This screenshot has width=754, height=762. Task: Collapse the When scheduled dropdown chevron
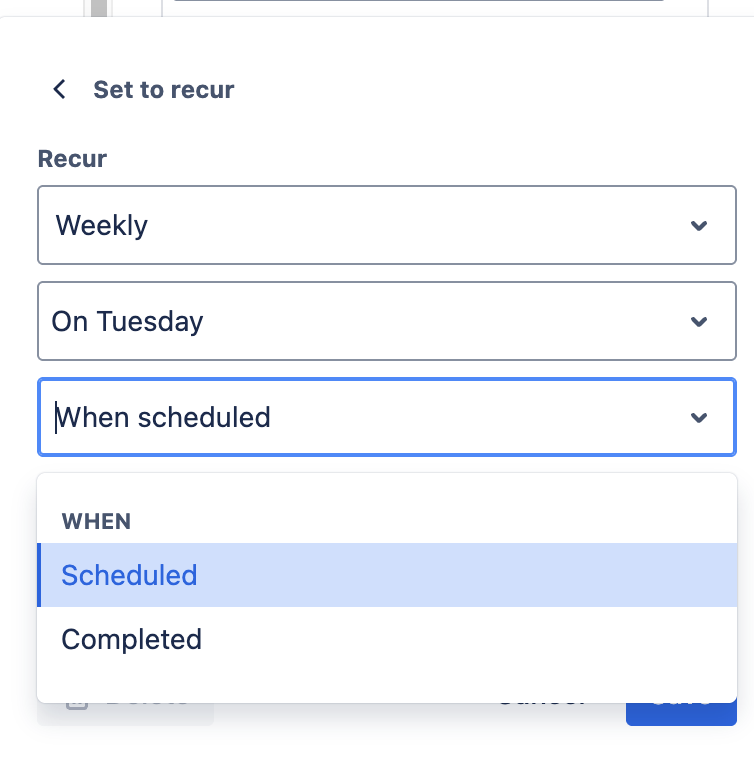(x=699, y=418)
